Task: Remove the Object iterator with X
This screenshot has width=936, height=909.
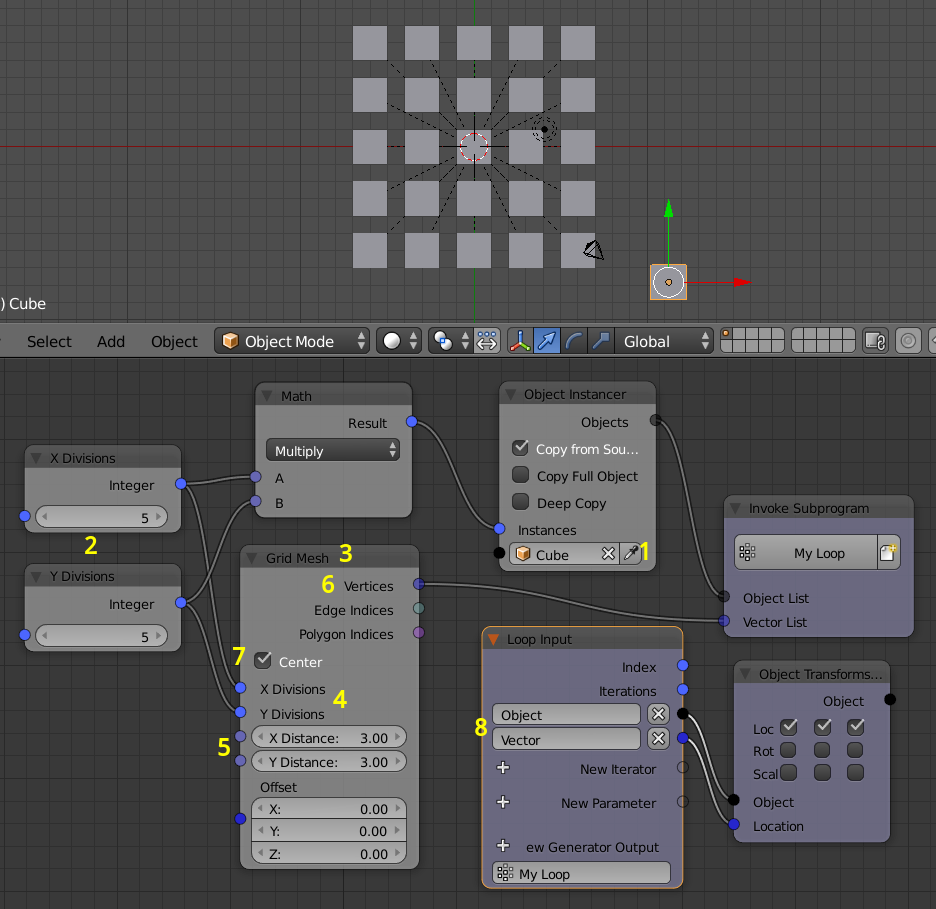Action: pos(658,714)
